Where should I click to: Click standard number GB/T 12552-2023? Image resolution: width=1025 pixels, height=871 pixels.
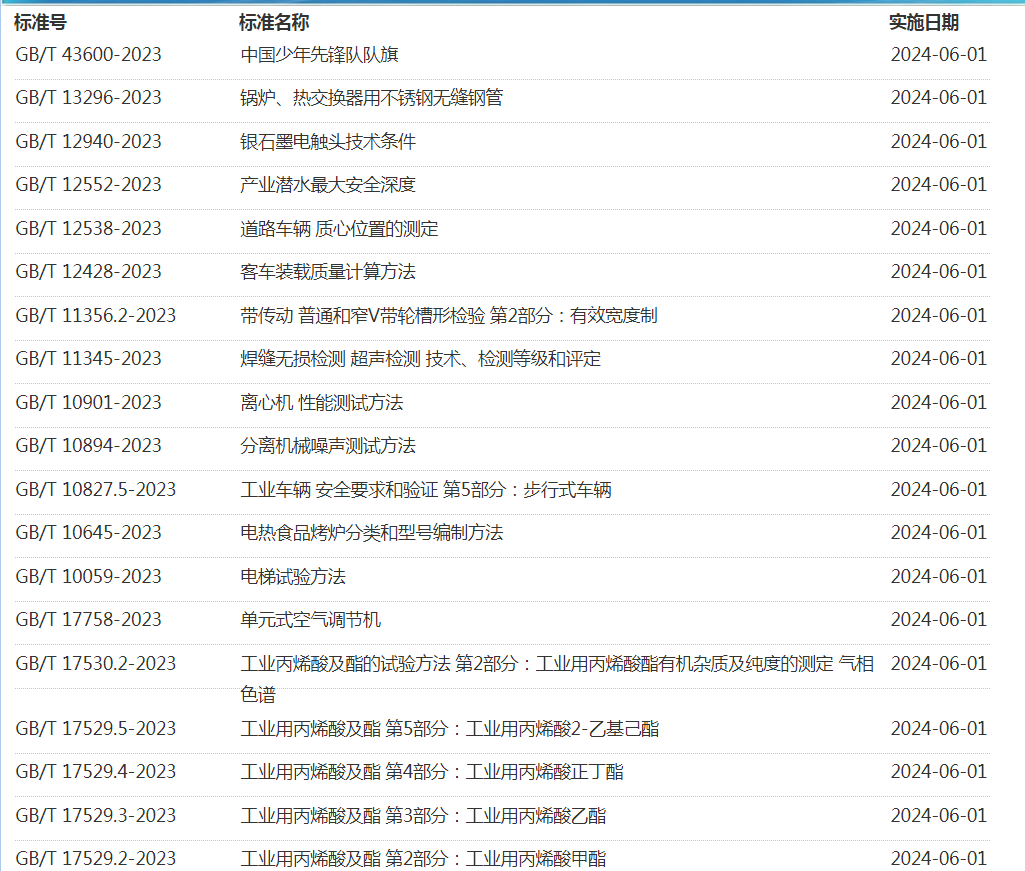coord(88,185)
